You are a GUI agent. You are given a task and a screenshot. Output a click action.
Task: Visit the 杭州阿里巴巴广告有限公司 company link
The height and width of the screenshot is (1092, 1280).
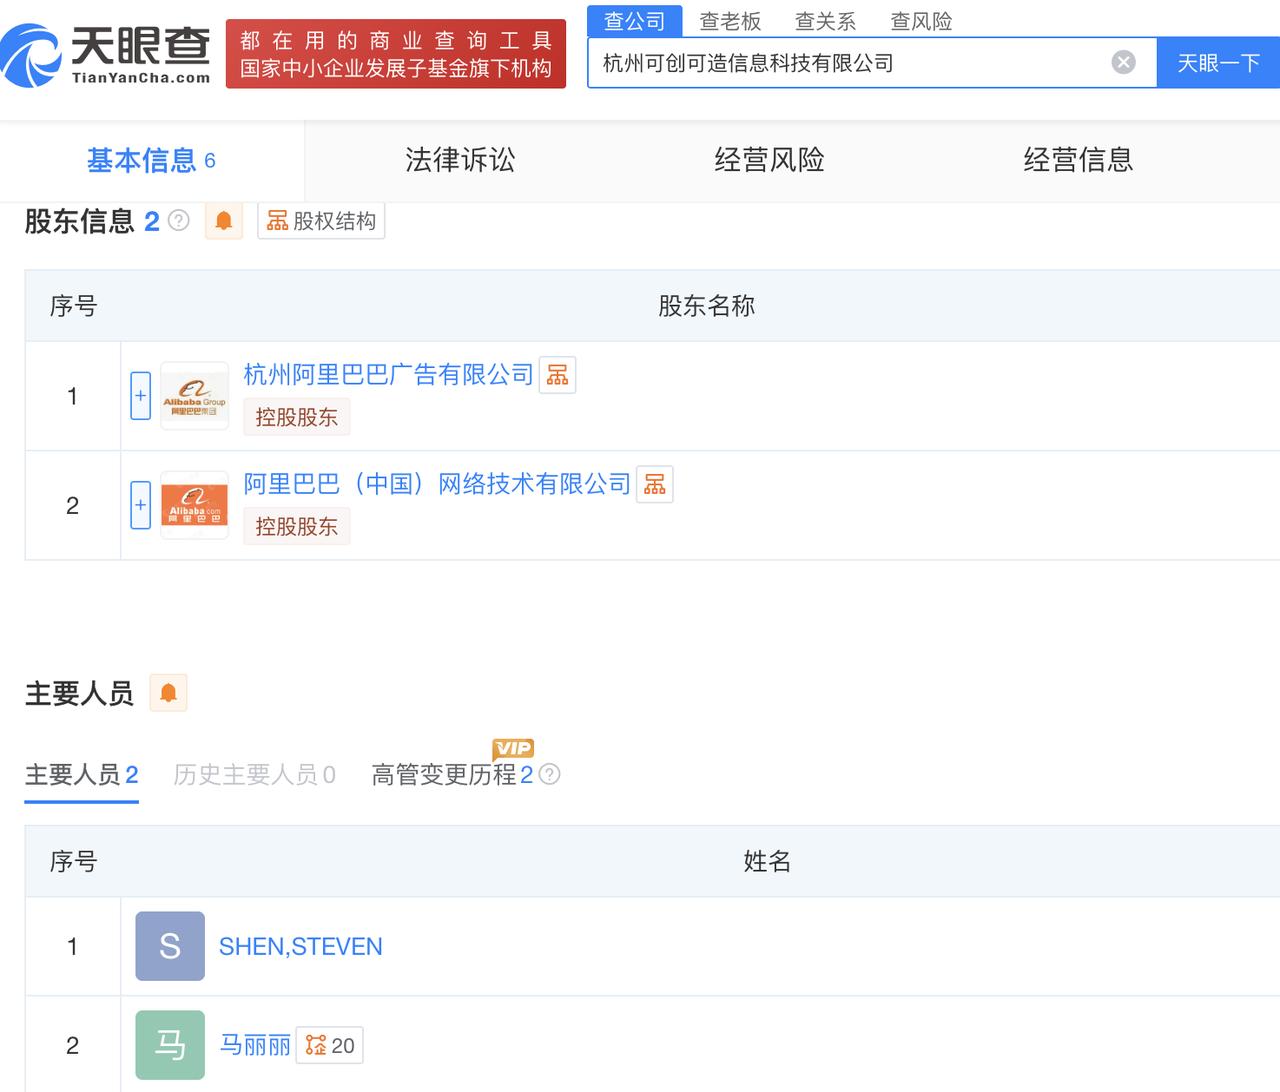(x=388, y=374)
